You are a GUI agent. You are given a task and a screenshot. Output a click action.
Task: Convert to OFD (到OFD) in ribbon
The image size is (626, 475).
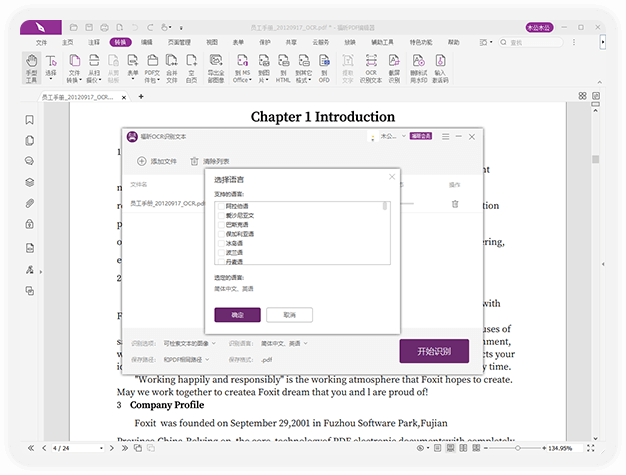click(x=324, y=68)
